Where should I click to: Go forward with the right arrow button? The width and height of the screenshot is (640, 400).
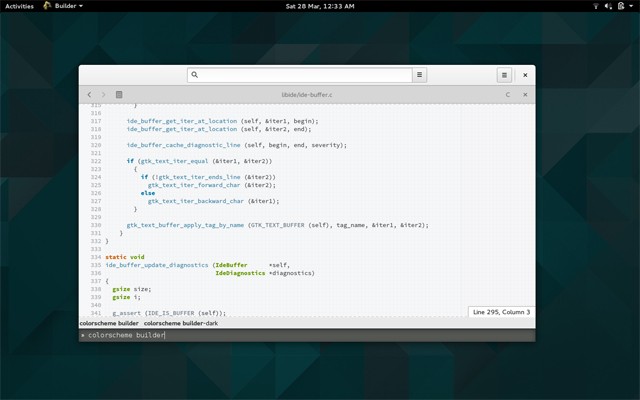coord(104,95)
